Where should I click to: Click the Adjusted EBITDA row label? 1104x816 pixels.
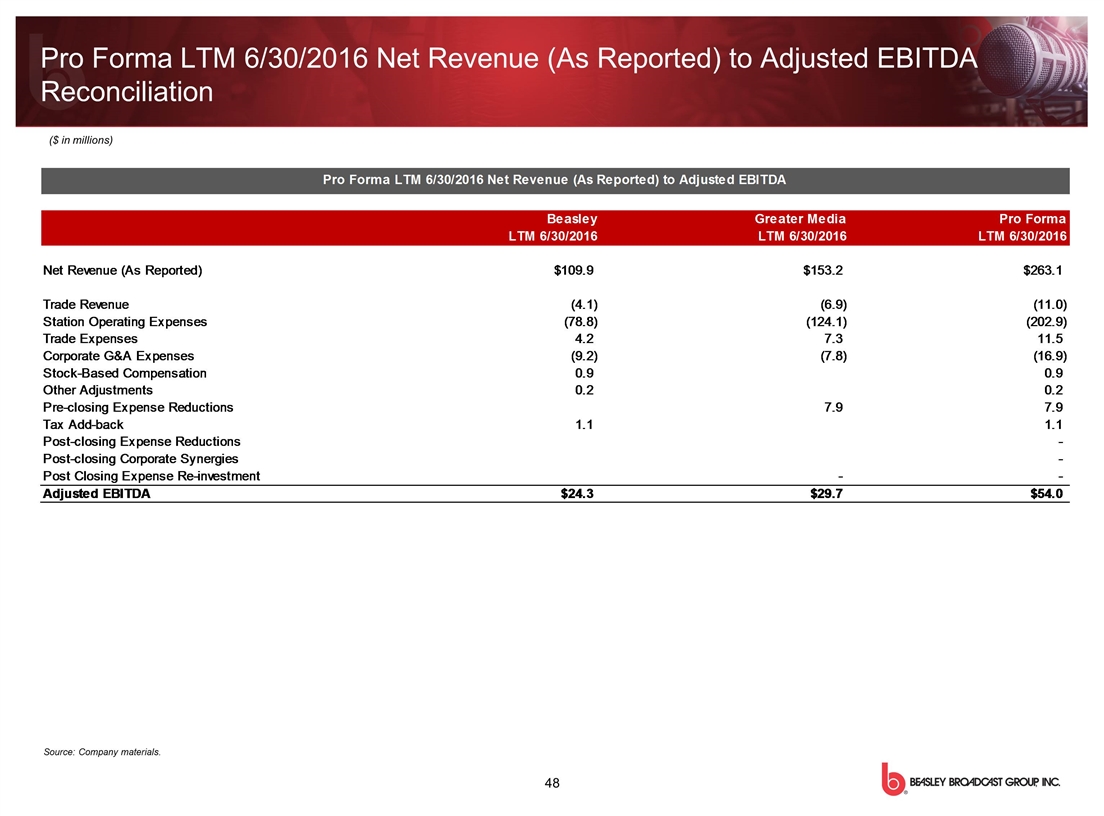pos(96,493)
